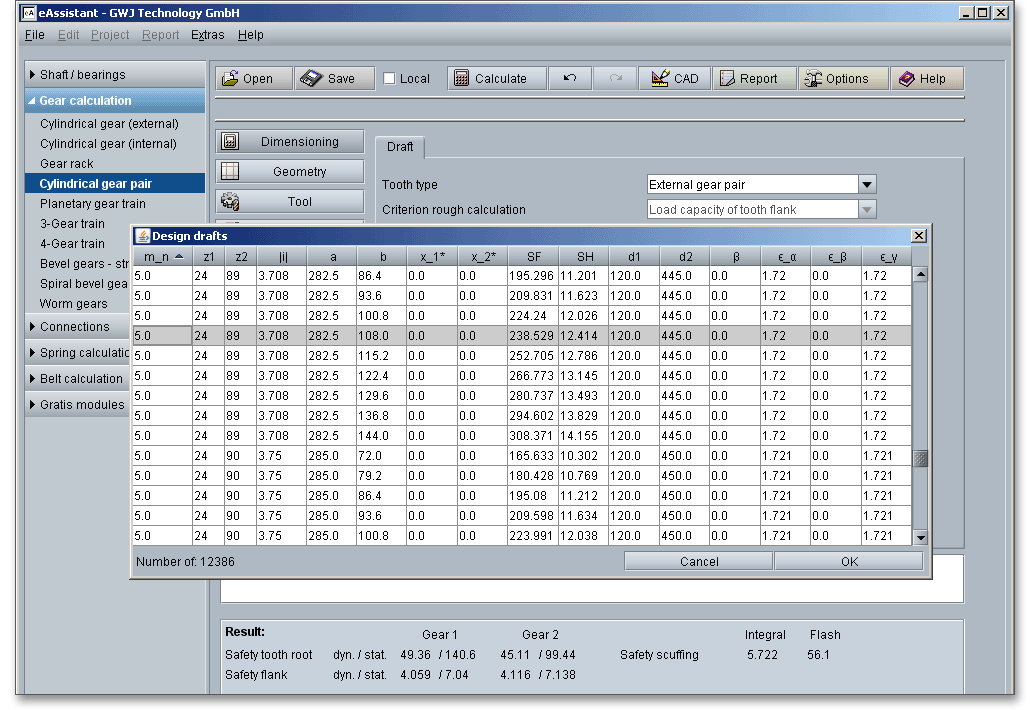Cancel the Design drafts dialog

point(698,562)
